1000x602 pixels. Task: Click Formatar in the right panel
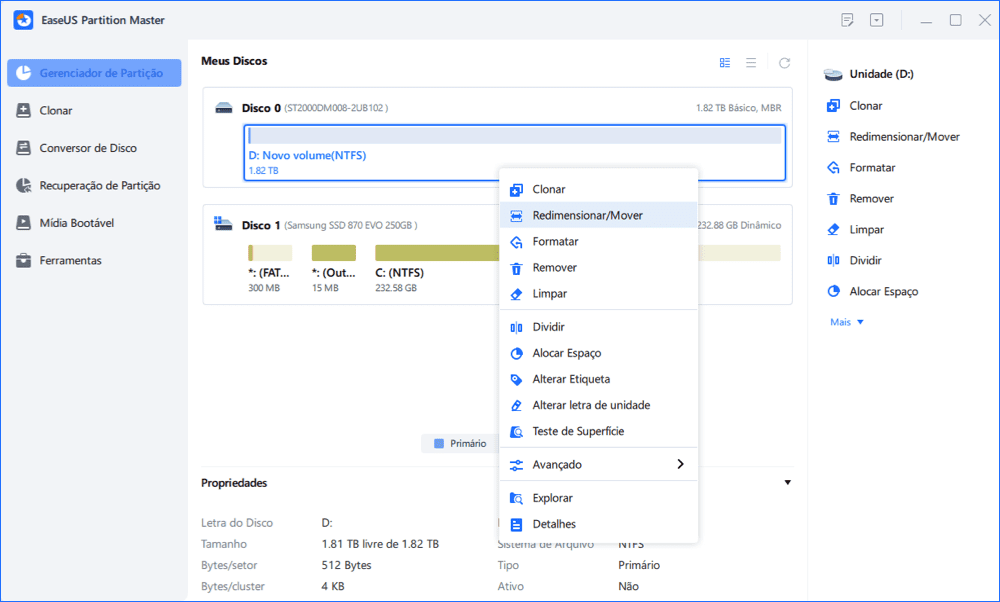pos(861,168)
